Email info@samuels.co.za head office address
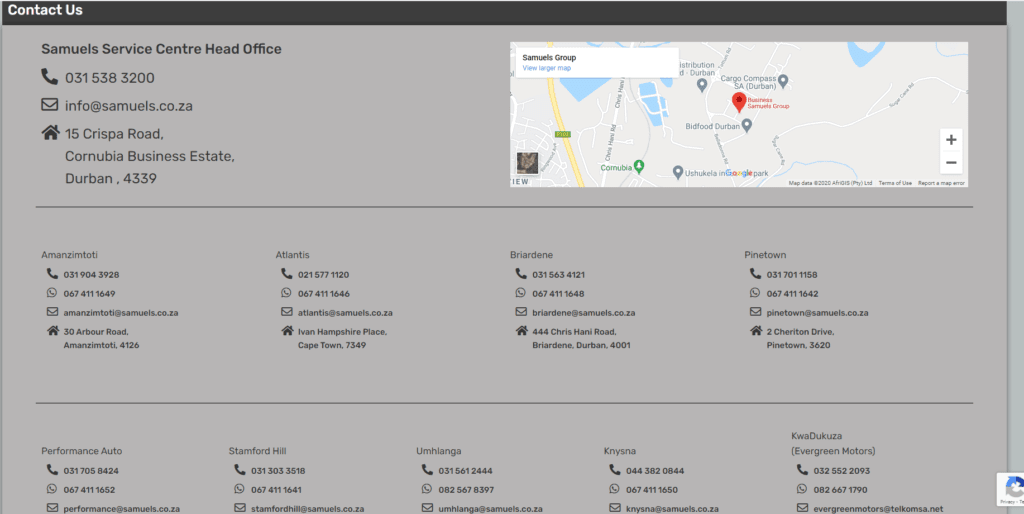The width and height of the screenshot is (1024, 514). (x=129, y=106)
